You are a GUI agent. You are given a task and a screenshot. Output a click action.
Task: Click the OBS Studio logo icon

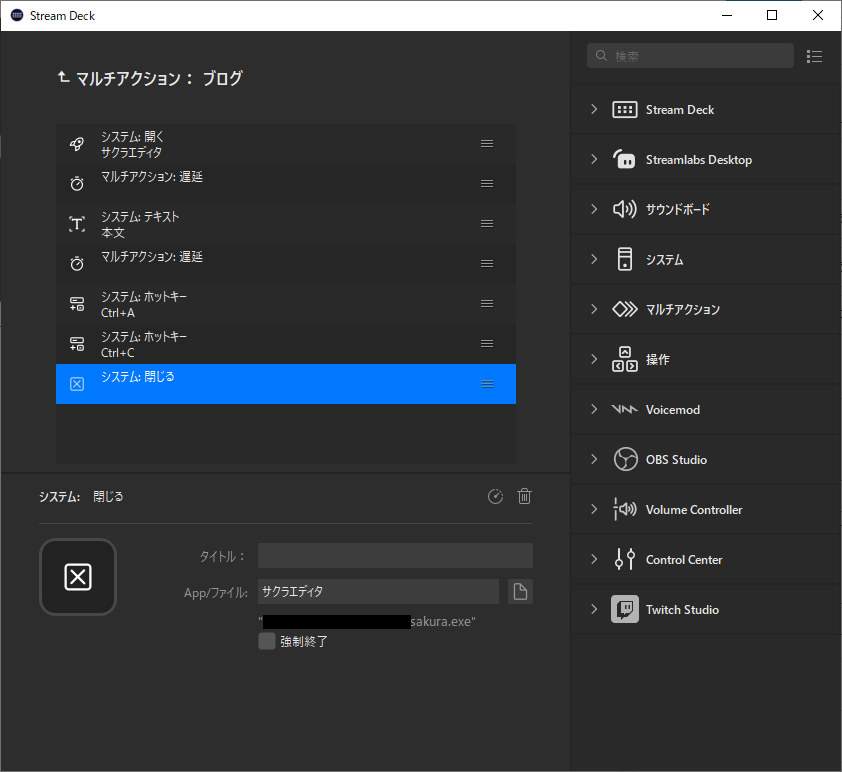point(626,459)
